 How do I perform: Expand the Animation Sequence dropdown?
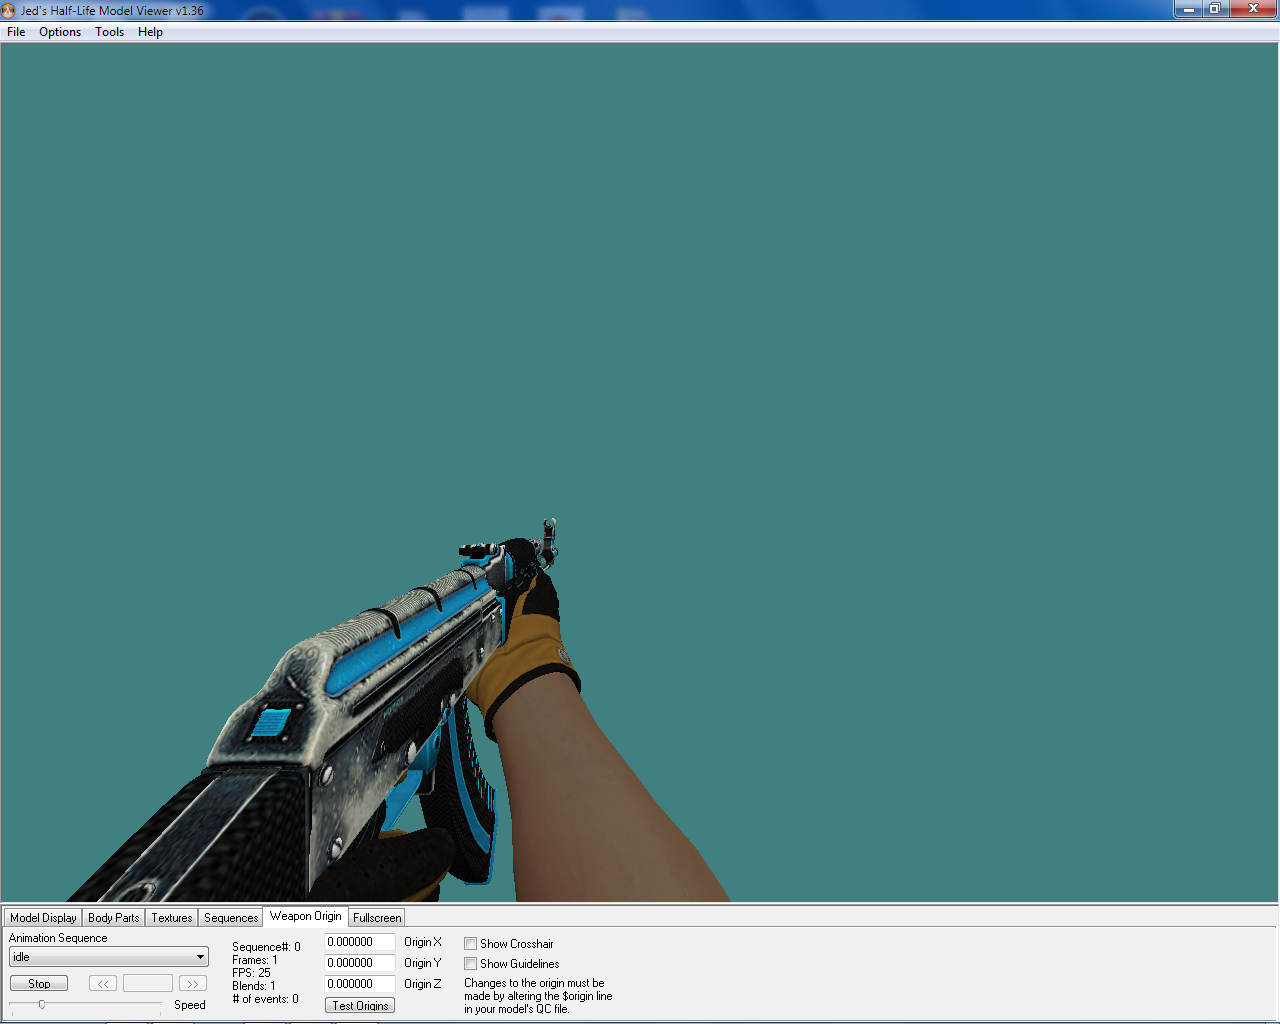(109, 957)
